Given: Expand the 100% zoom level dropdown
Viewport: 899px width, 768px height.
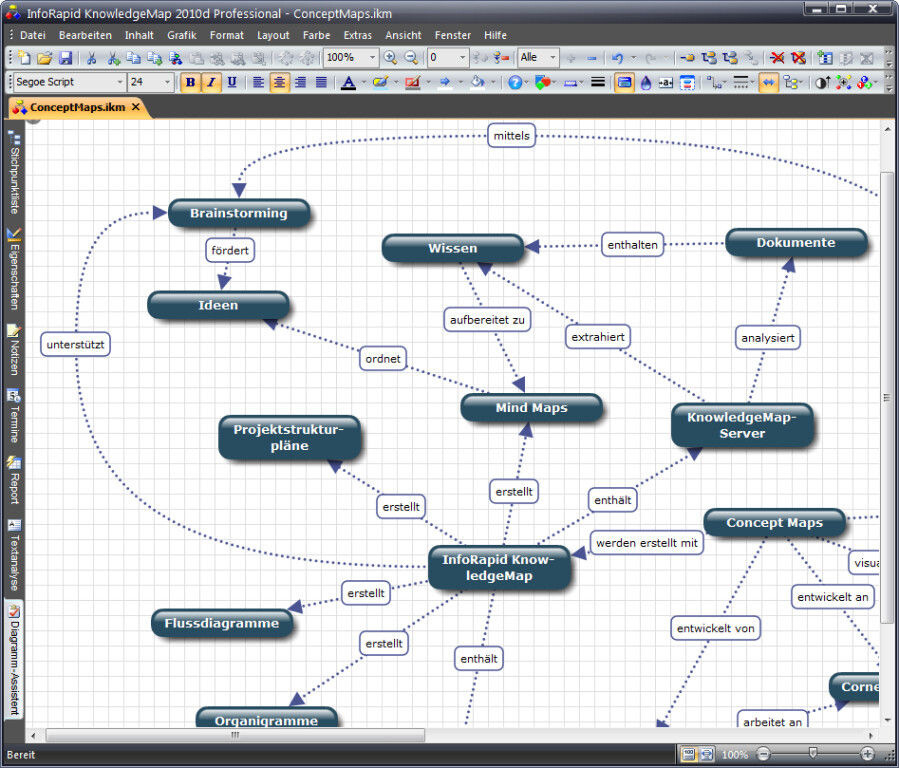Looking at the screenshot, I should 372,58.
